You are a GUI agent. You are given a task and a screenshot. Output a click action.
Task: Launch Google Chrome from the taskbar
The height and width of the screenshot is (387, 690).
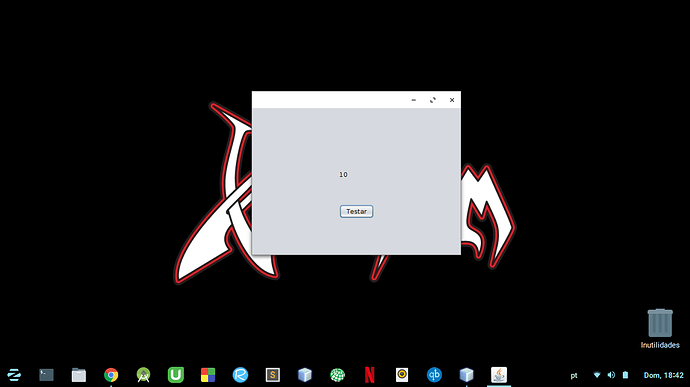point(111,375)
